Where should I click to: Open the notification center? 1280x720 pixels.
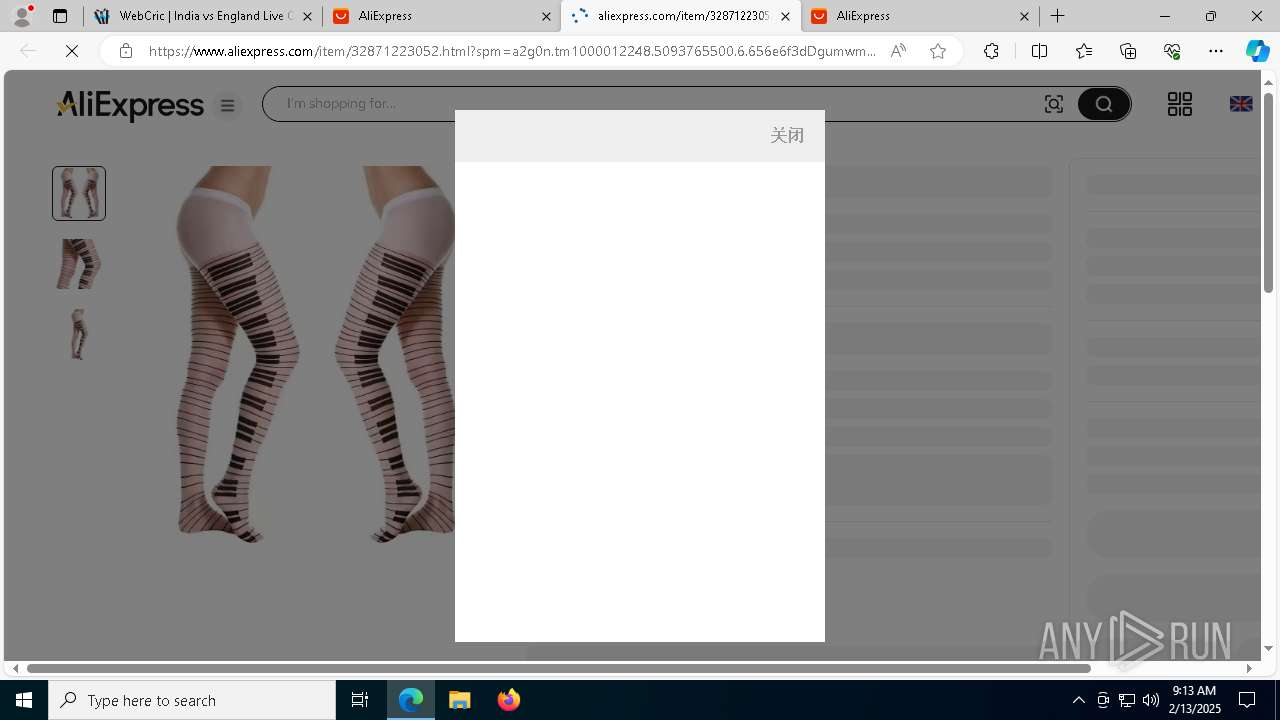[1248, 700]
